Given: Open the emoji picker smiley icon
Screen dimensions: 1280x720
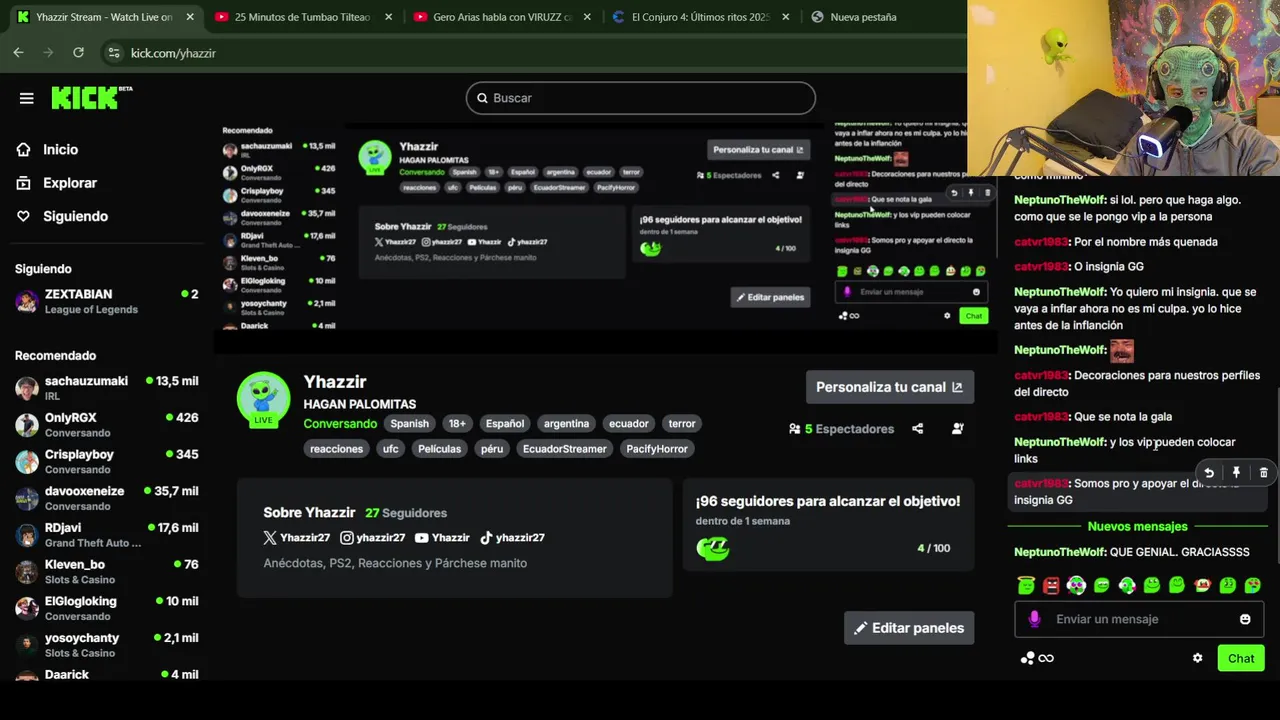Looking at the screenshot, I should [1245, 619].
